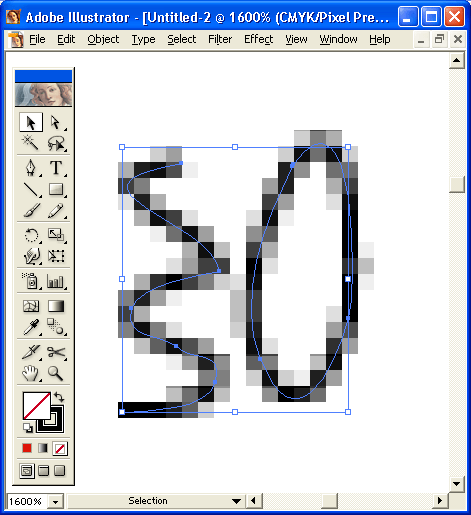
Task: Open the zoom level dropdown arrow
Action: (55, 502)
